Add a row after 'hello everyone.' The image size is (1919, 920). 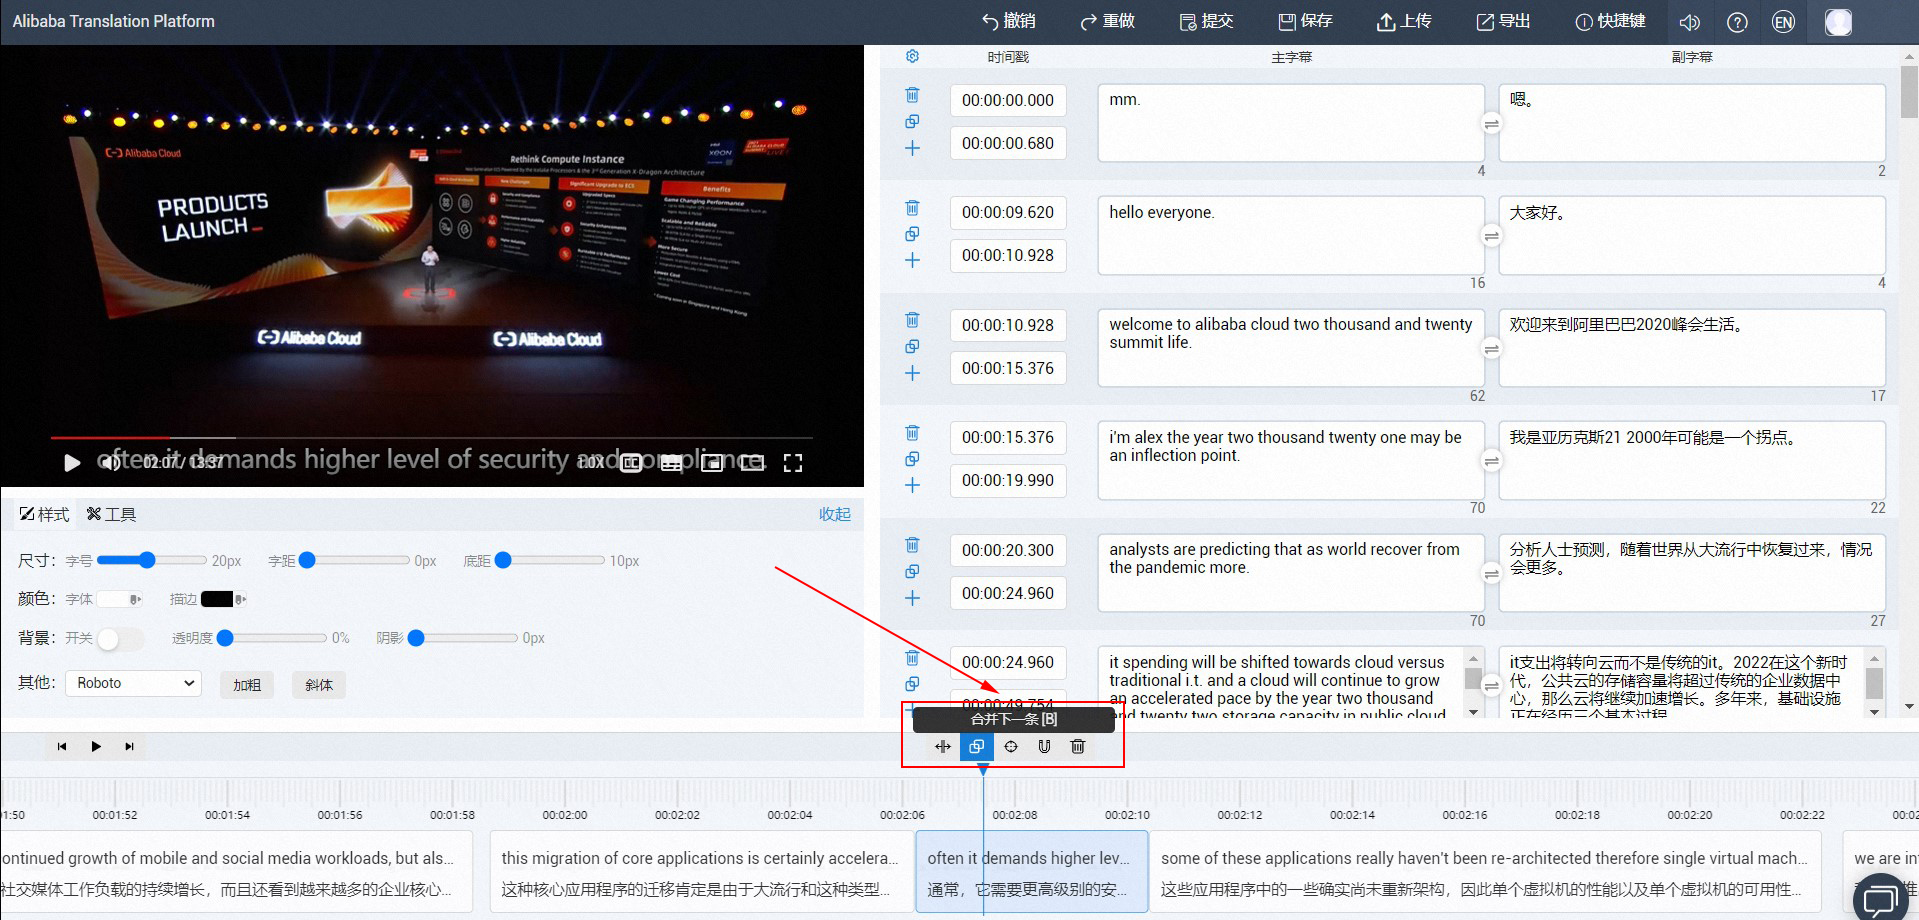(x=912, y=260)
